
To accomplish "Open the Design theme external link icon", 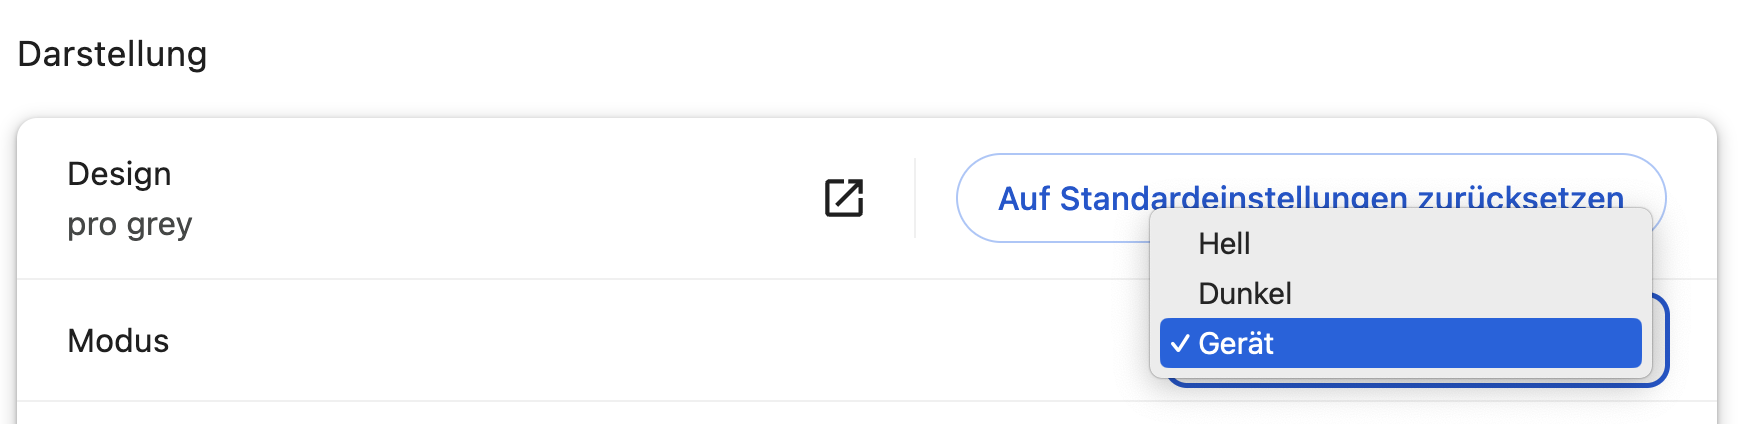I will (844, 198).
